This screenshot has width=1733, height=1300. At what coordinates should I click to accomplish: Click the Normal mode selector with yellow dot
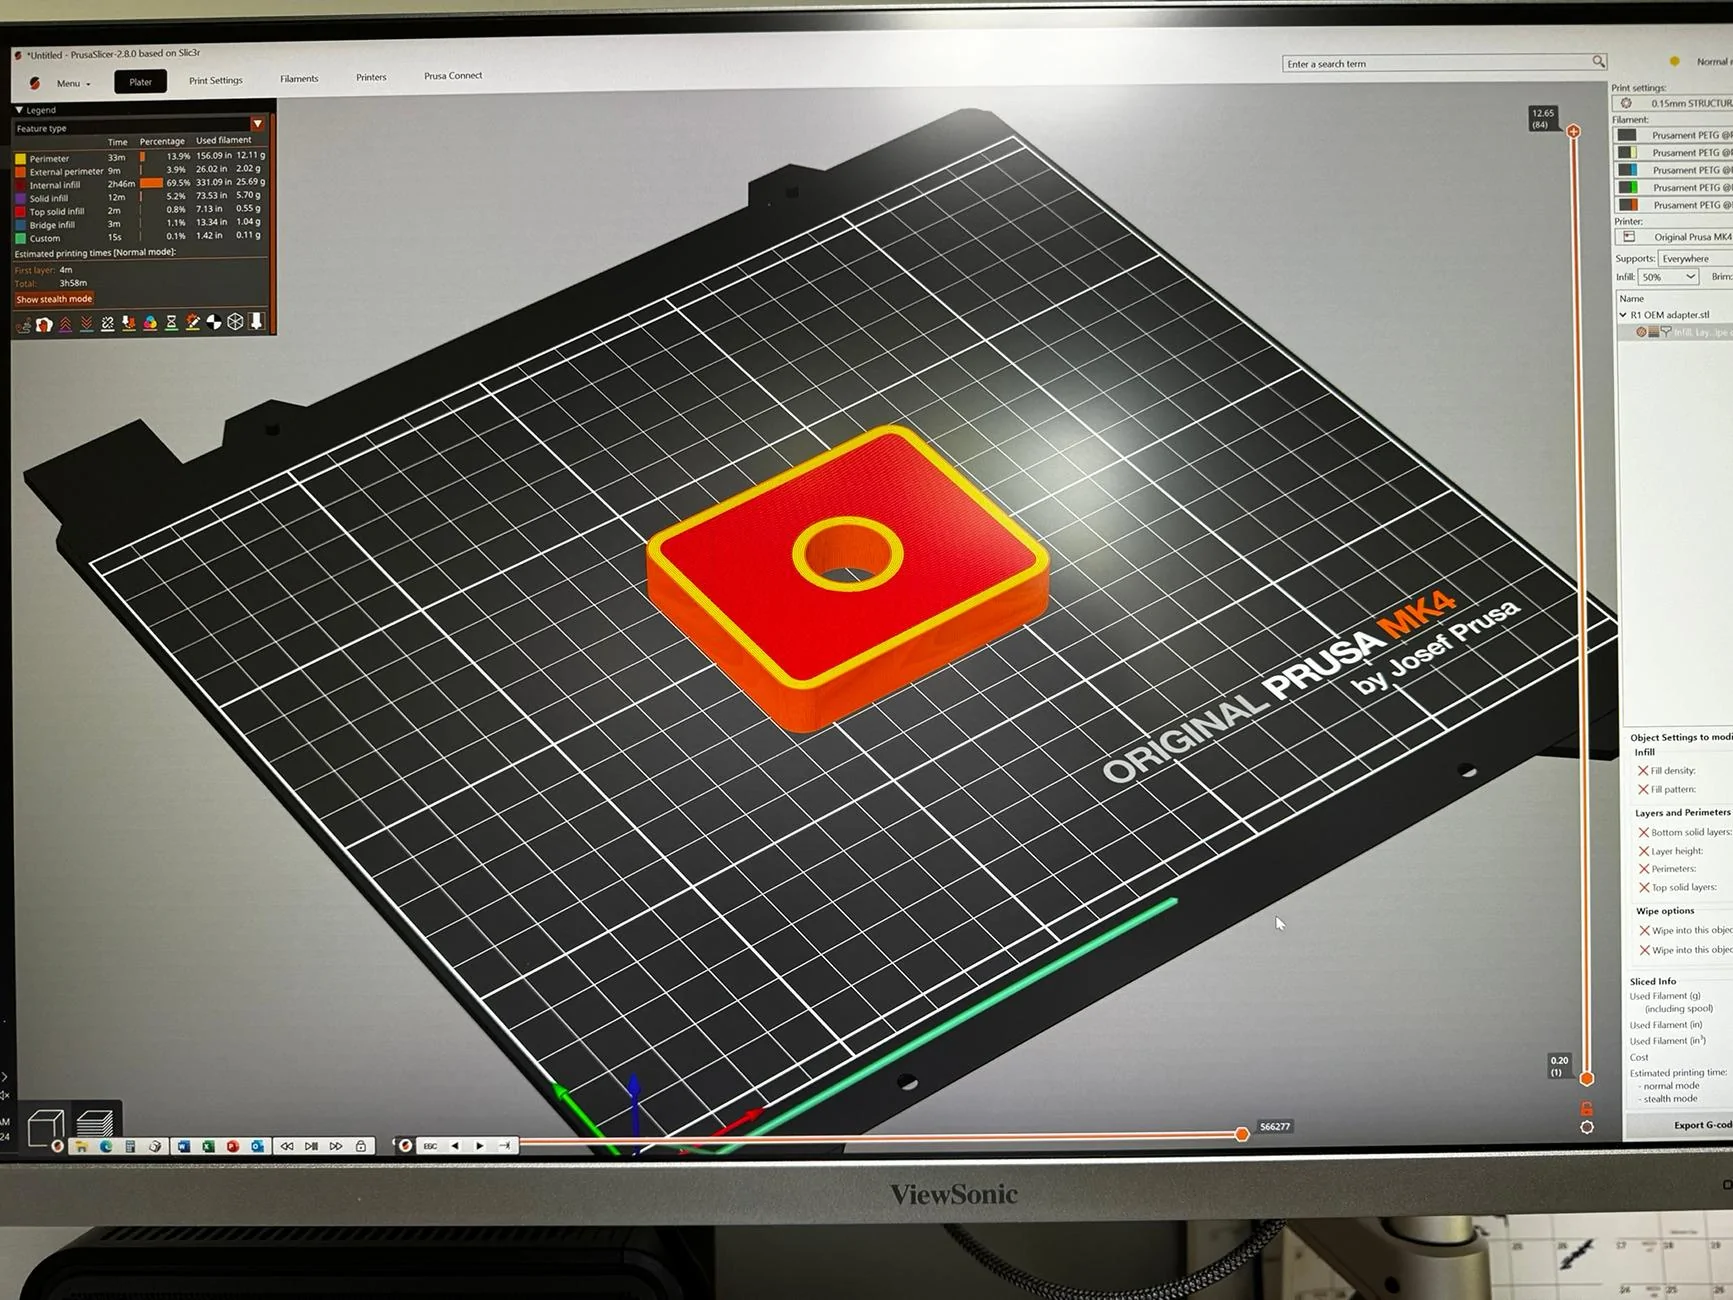pos(1703,62)
